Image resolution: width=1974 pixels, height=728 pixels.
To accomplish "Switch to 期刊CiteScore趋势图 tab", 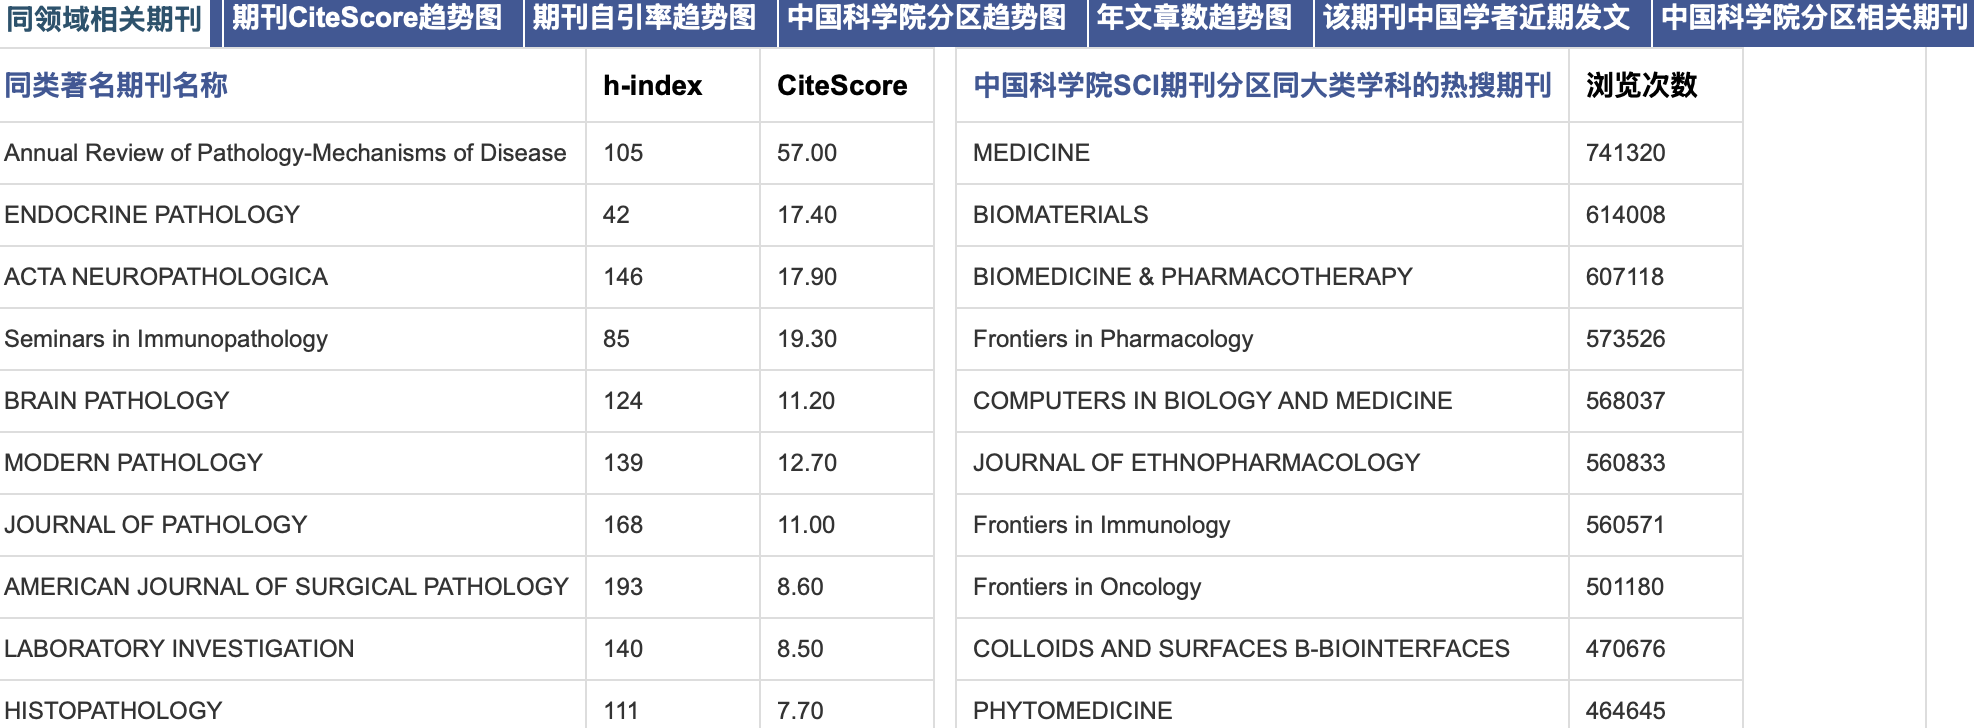I will click(x=367, y=18).
